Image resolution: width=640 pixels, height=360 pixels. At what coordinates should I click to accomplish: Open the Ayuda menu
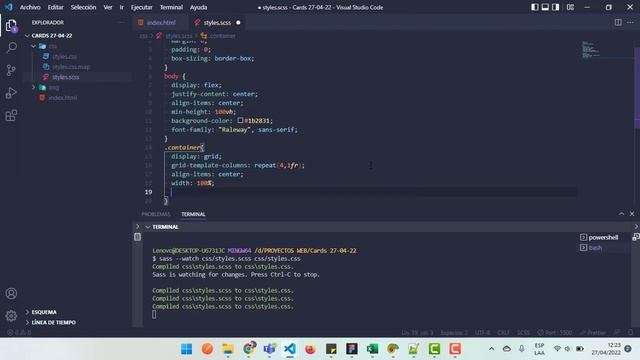[198, 7]
